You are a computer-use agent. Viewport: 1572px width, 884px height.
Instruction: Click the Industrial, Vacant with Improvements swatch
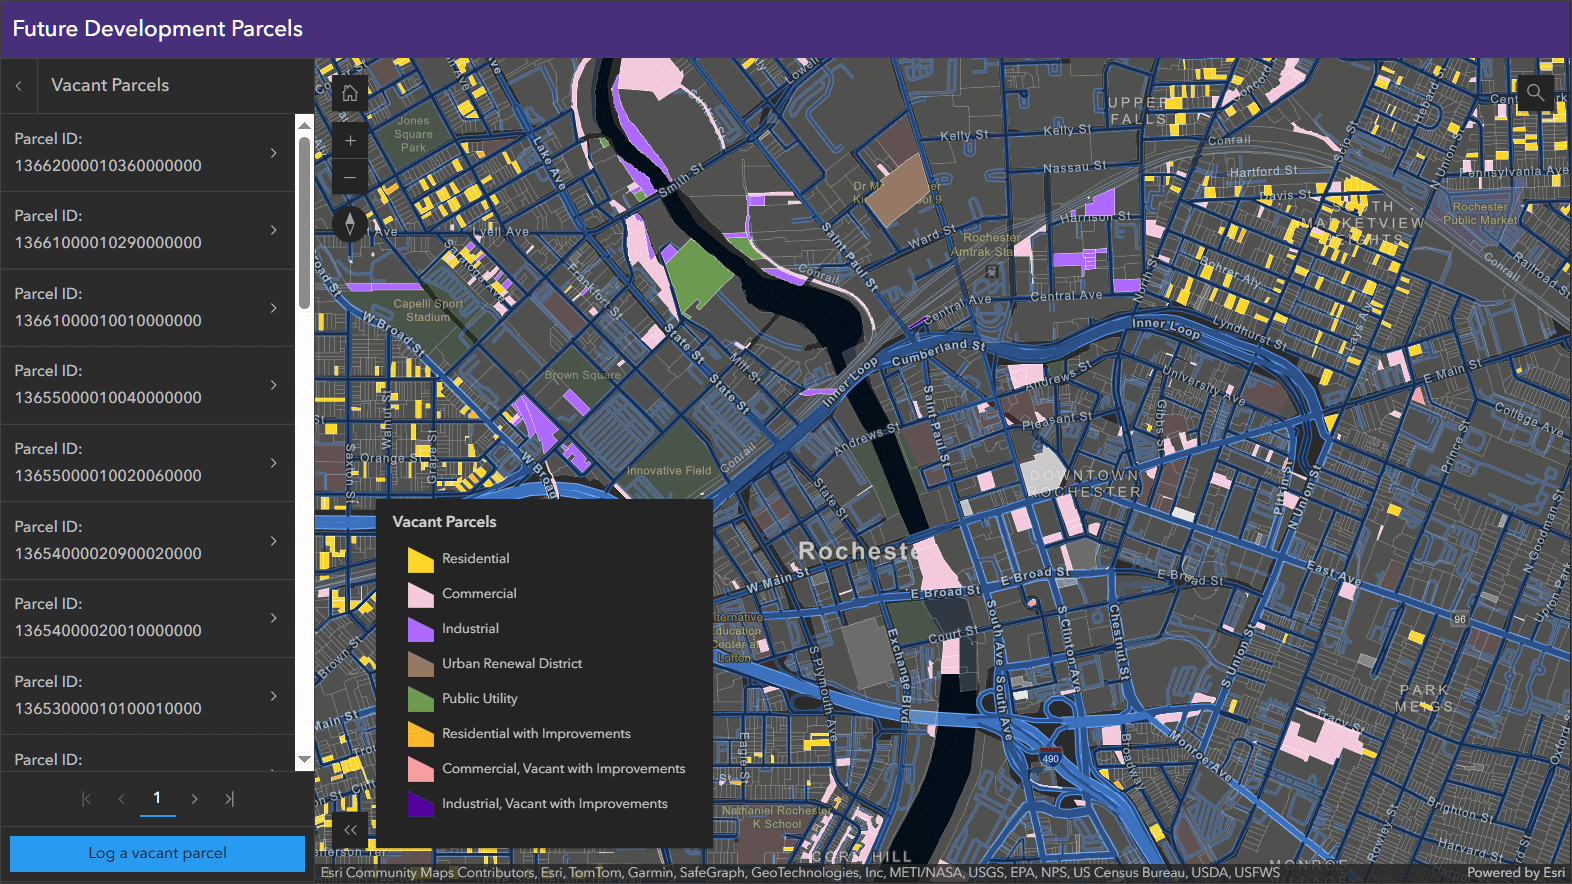click(421, 804)
